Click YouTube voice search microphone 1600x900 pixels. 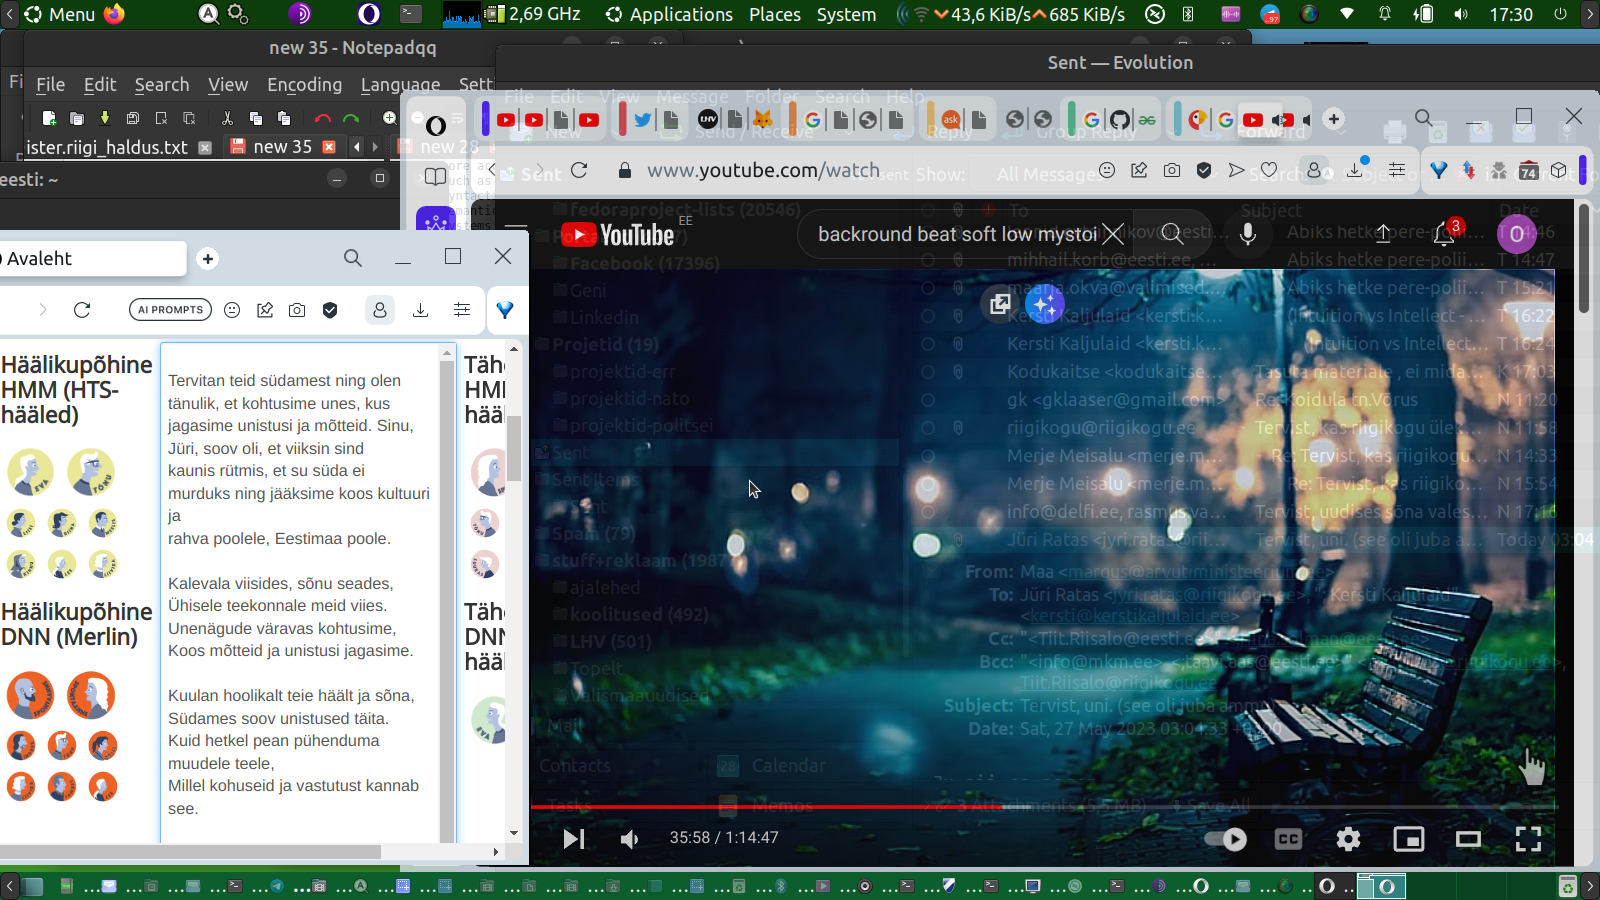(x=1248, y=234)
